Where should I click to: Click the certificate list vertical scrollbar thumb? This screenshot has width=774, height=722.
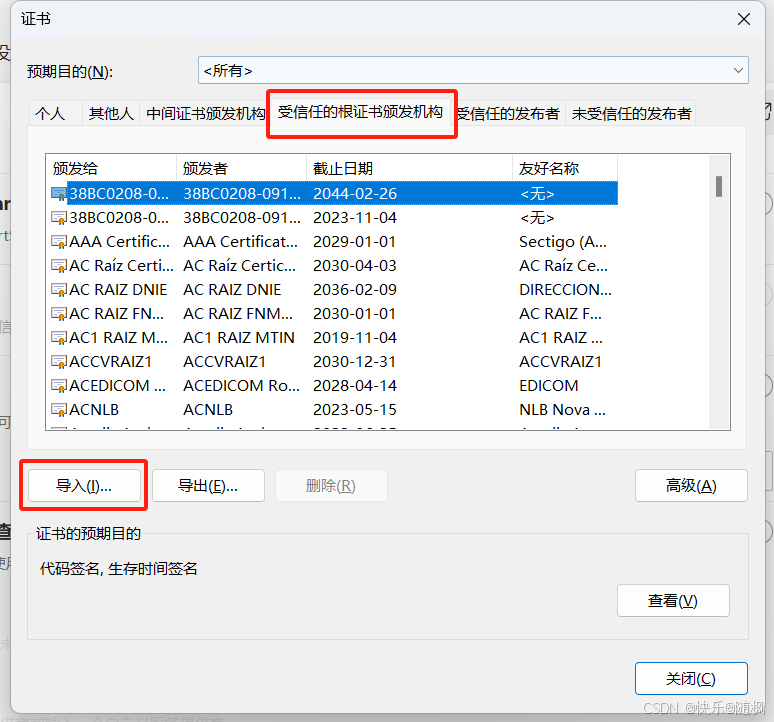tap(719, 187)
